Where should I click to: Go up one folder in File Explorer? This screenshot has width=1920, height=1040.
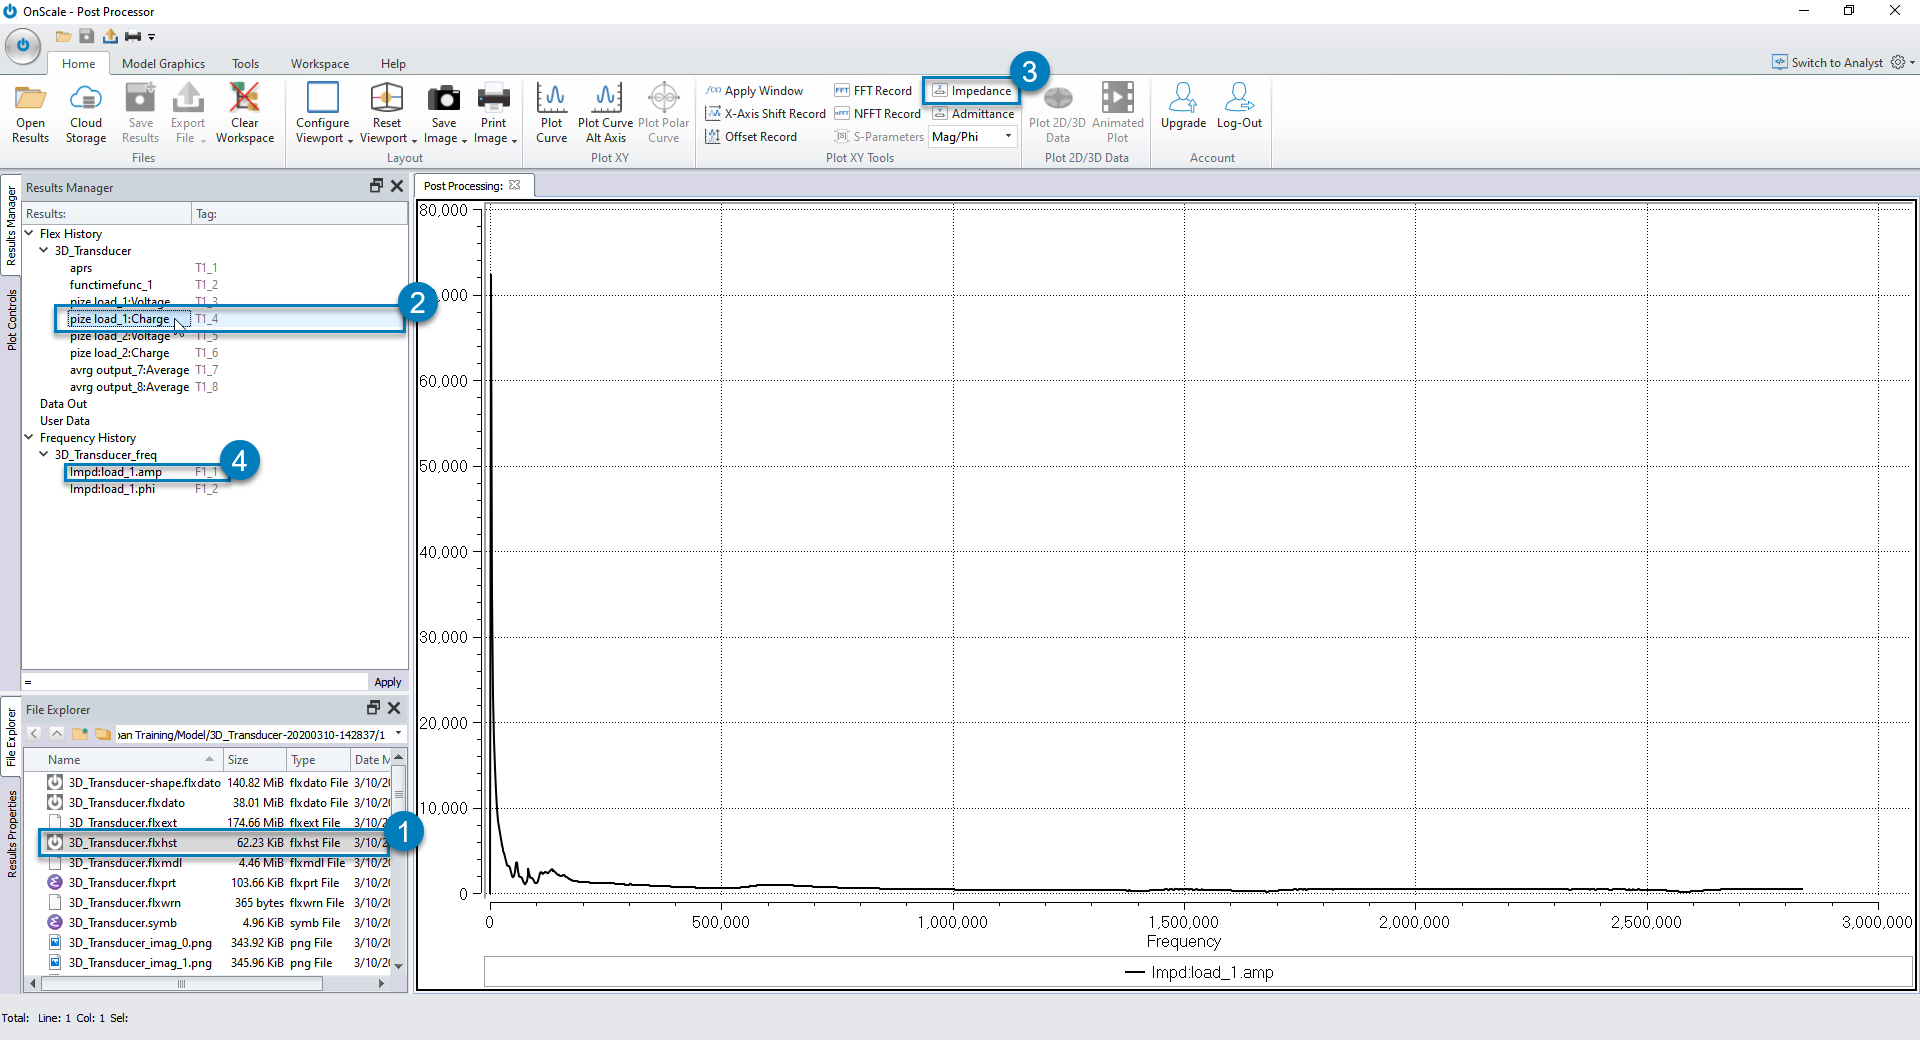point(57,734)
